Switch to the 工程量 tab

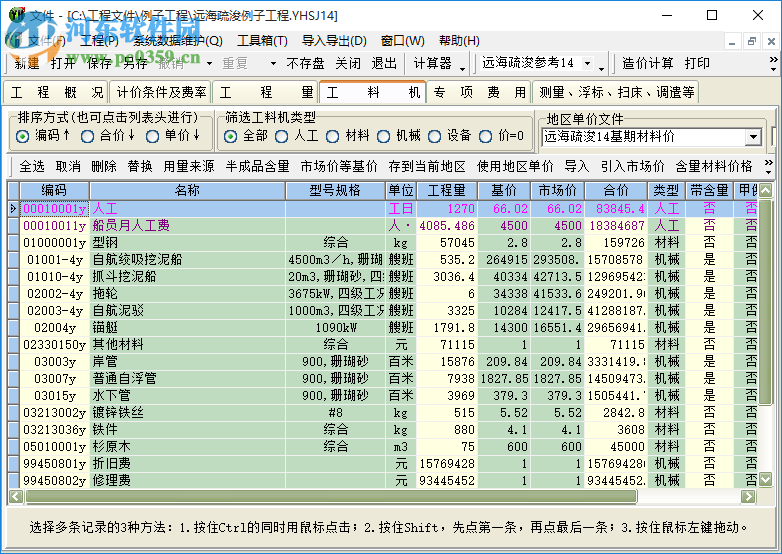[266, 92]
